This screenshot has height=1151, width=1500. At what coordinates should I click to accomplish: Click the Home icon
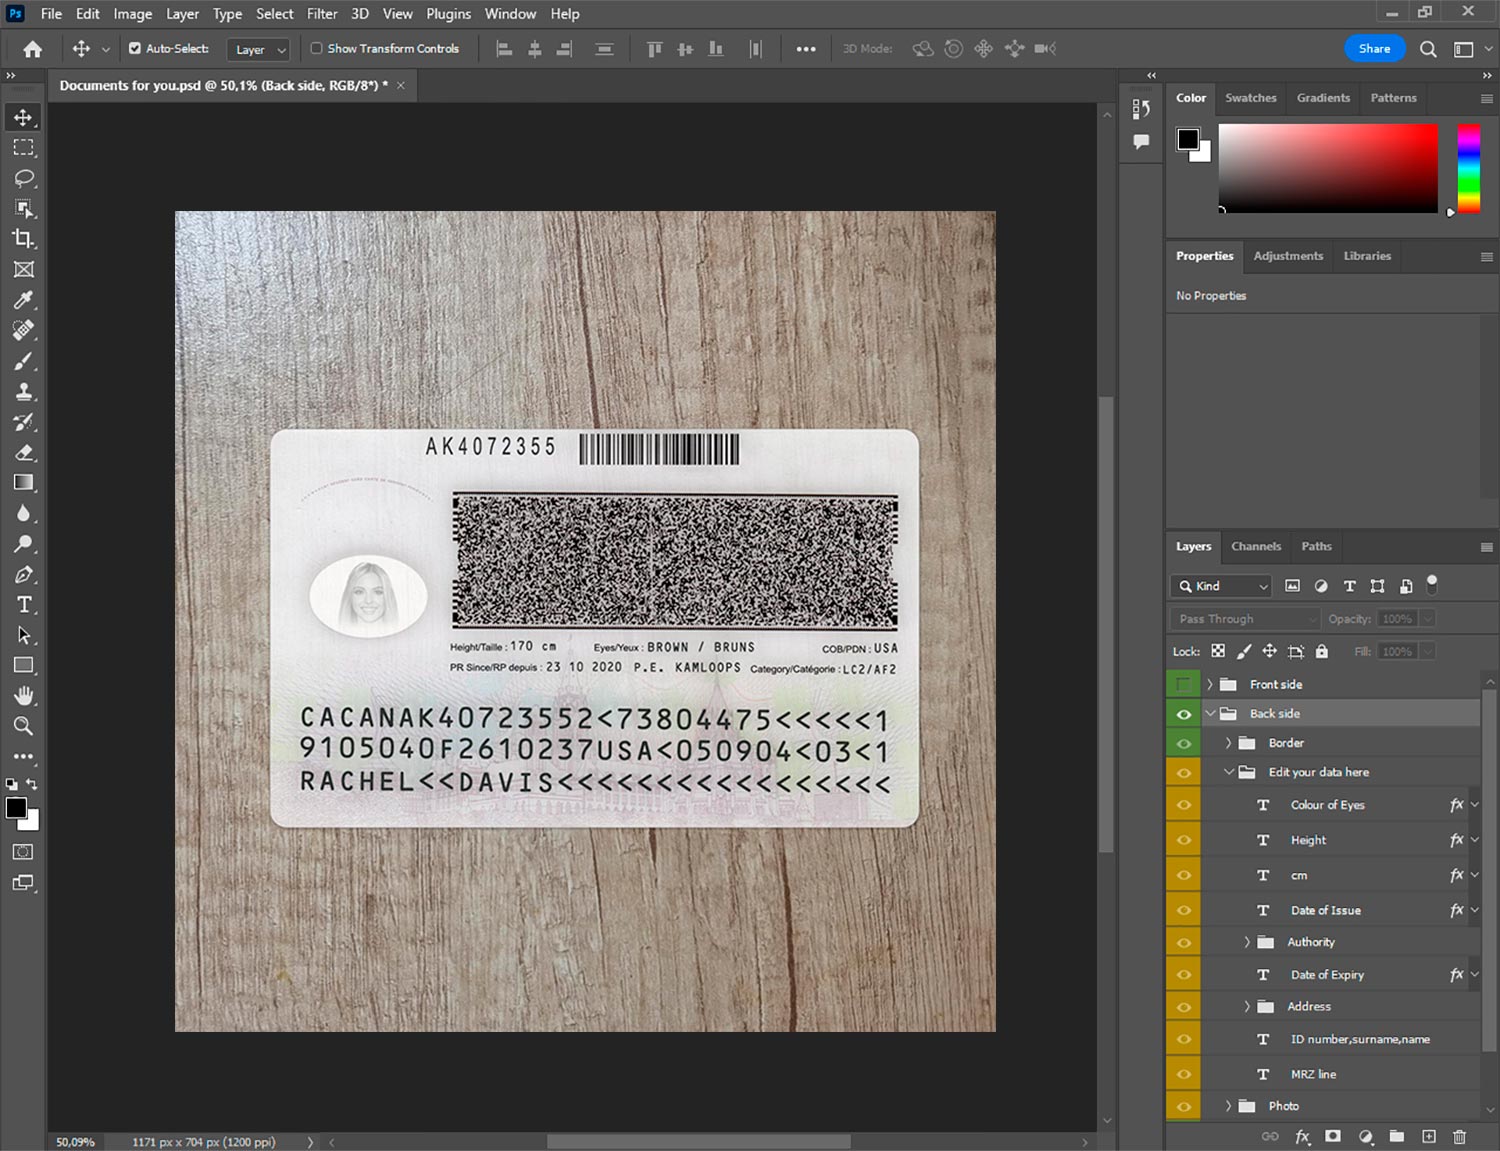point(32,49)
